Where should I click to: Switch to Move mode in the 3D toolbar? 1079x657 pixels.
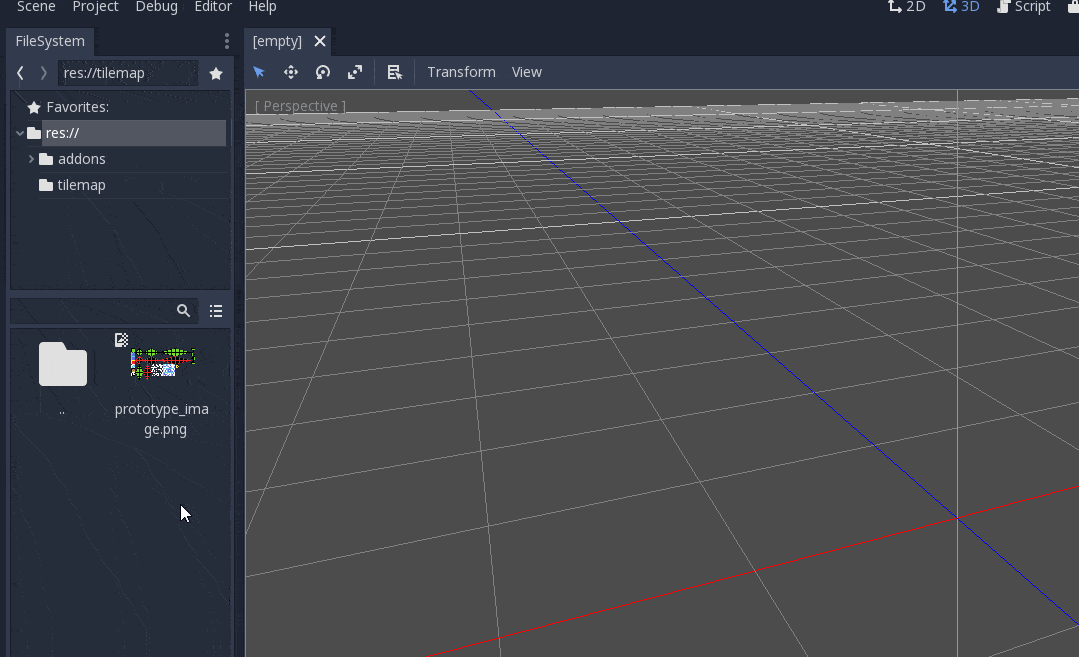pos(290,71)
